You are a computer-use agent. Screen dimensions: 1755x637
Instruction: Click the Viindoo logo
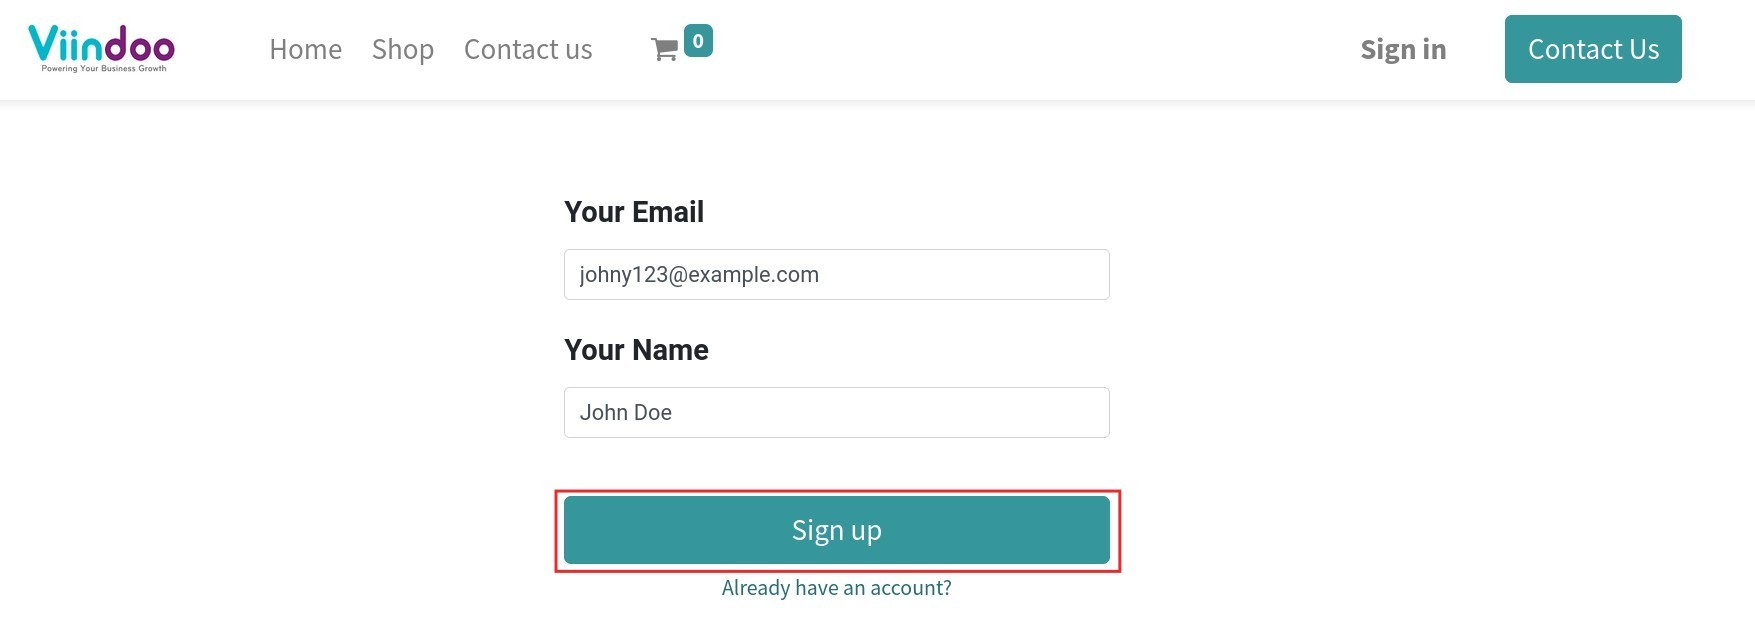[101, 44]
